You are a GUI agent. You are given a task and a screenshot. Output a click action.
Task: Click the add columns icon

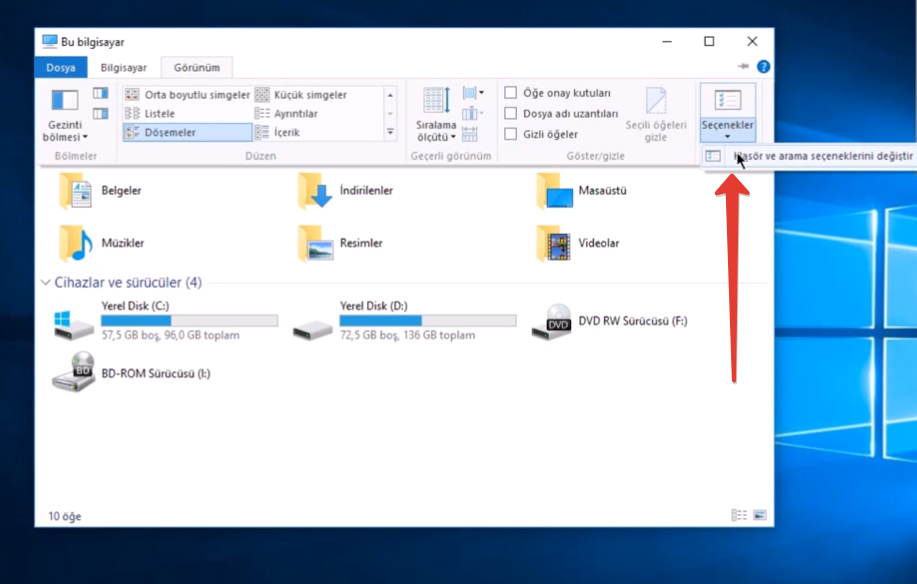click(x=472, y=113)
